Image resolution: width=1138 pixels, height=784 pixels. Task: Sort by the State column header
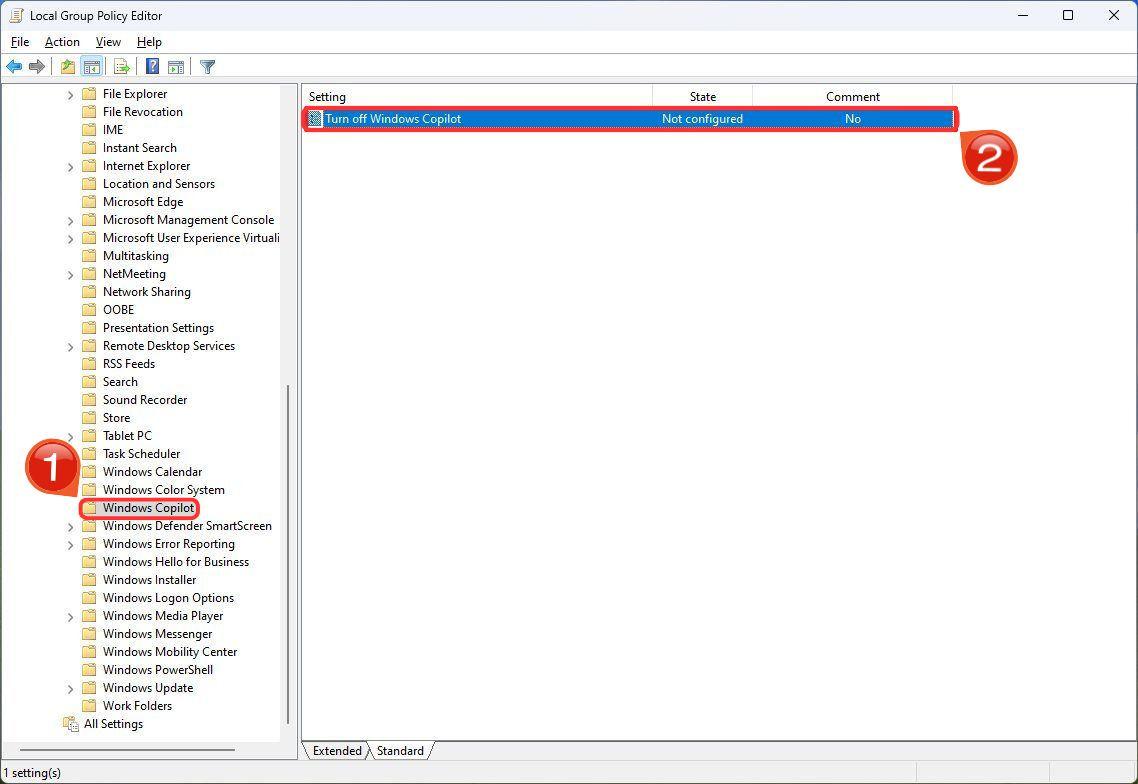[703, 97]
